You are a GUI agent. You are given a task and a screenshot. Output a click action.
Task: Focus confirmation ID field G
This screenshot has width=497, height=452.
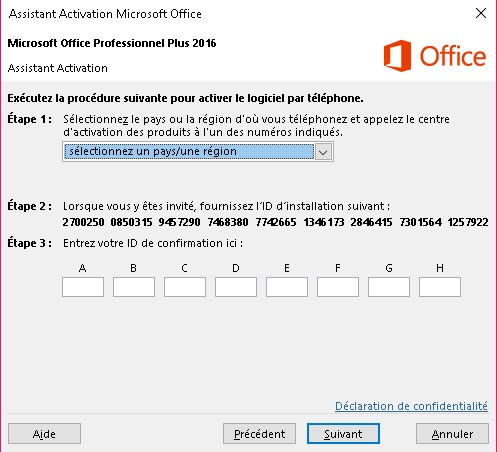pyautogui.click(x=389, y=287)
